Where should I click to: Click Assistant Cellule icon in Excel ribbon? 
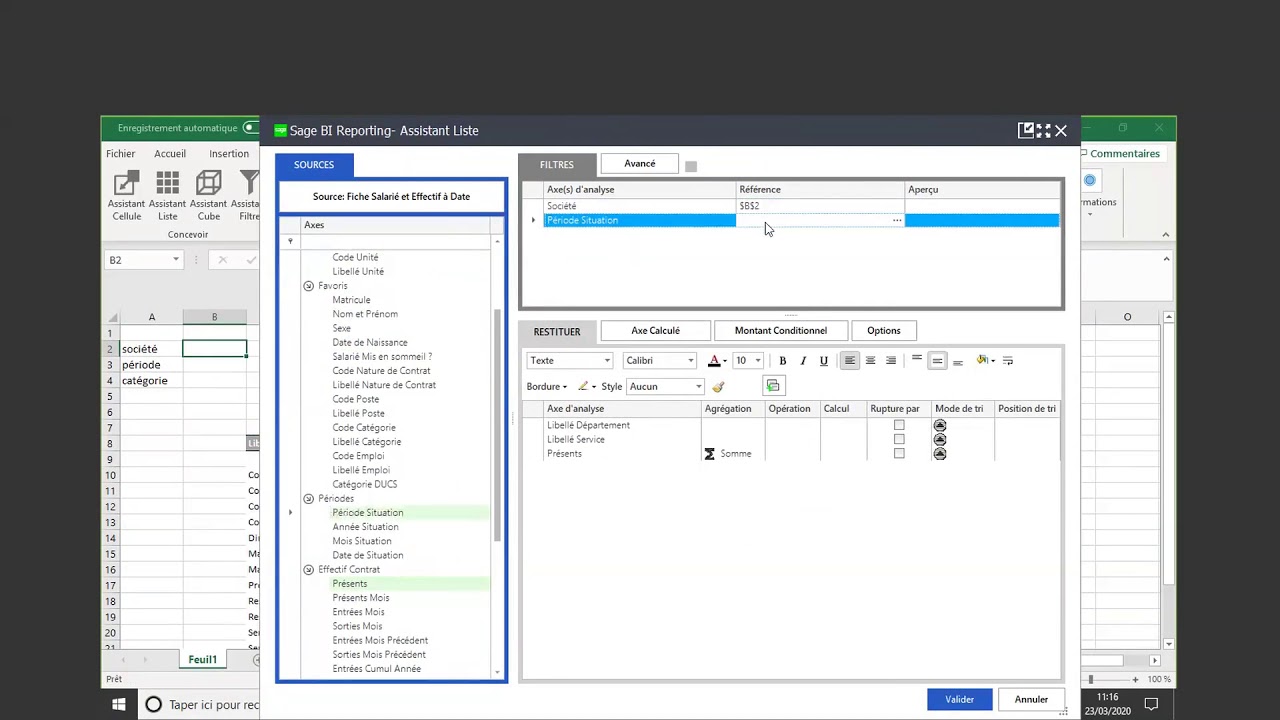(x=126, y=194)
